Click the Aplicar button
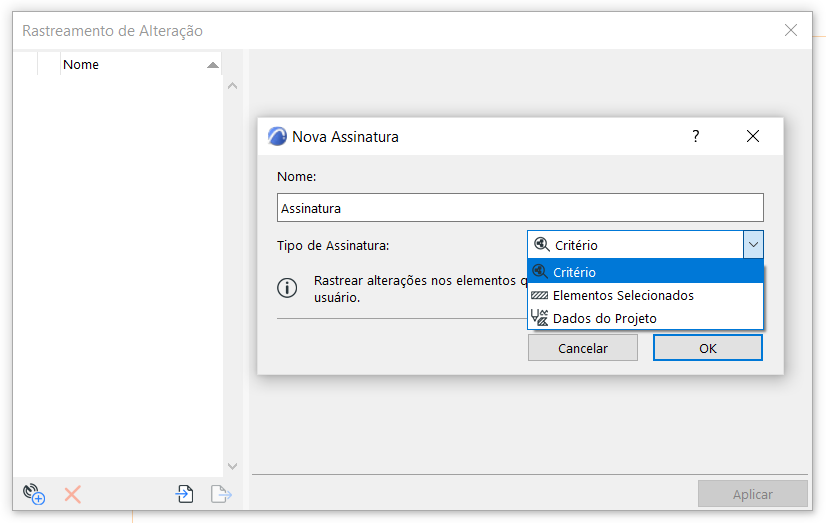 pyautogui.click(x=752, y=494)
